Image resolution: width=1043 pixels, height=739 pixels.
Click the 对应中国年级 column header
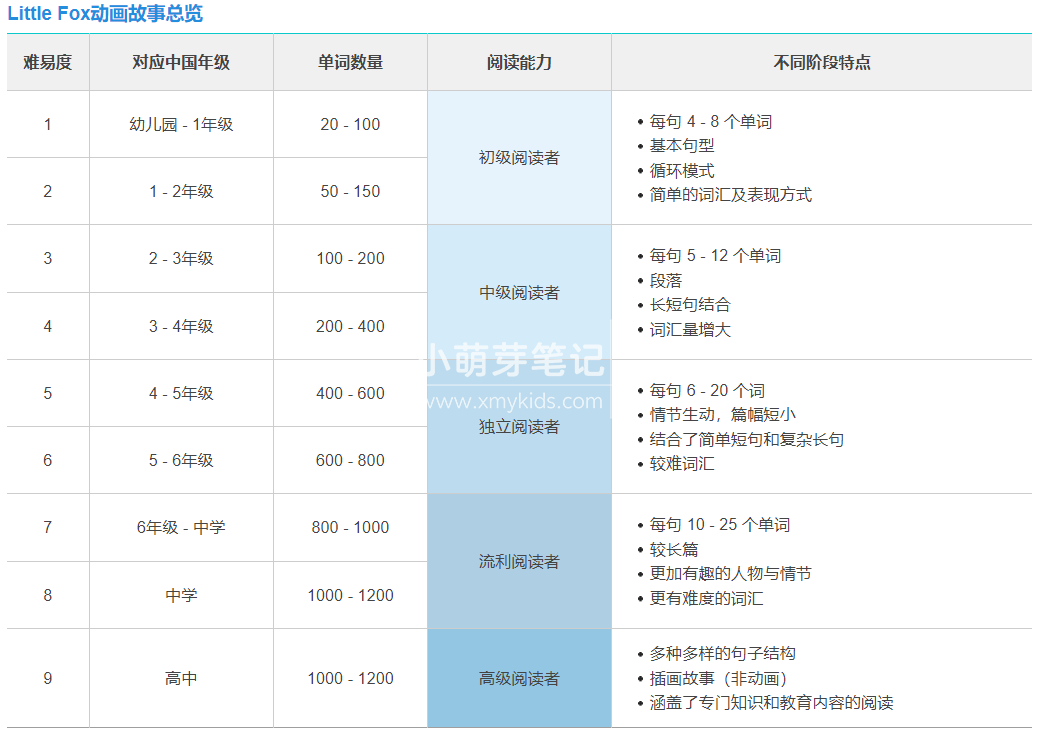pyautogui.click(x=181, y=62)
